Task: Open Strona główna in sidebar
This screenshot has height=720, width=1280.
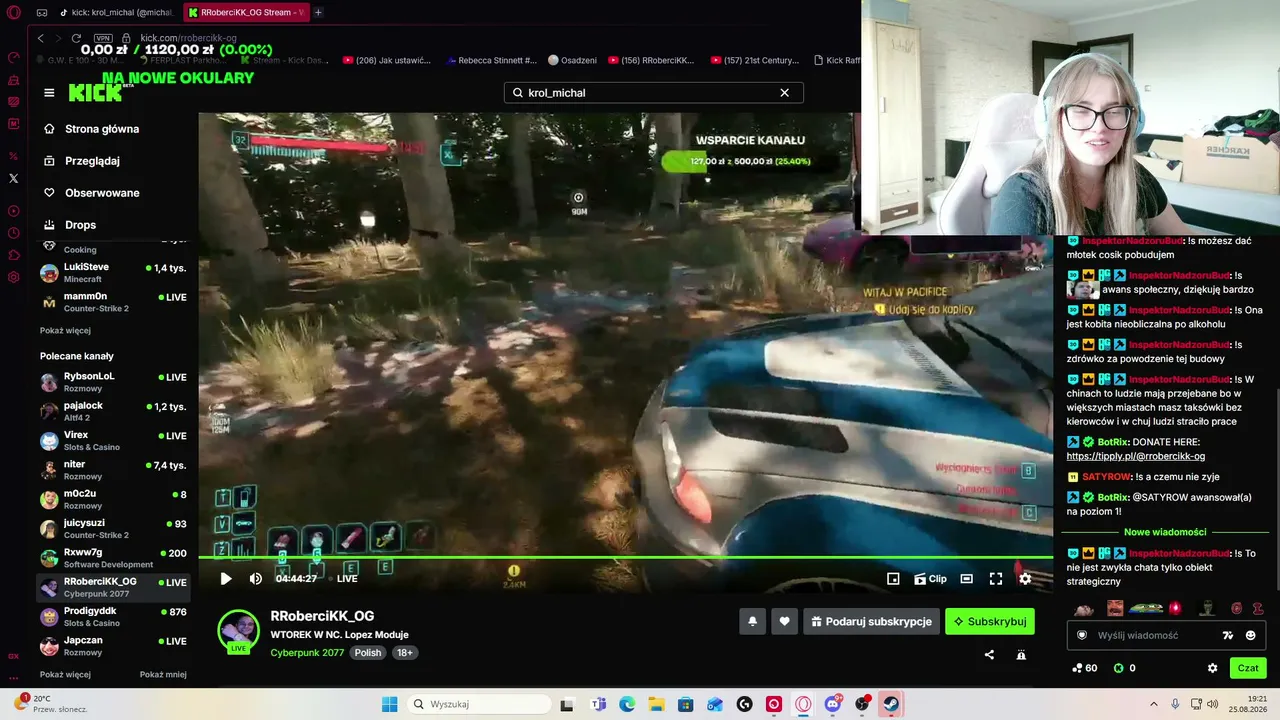Action: pos(102,129)
